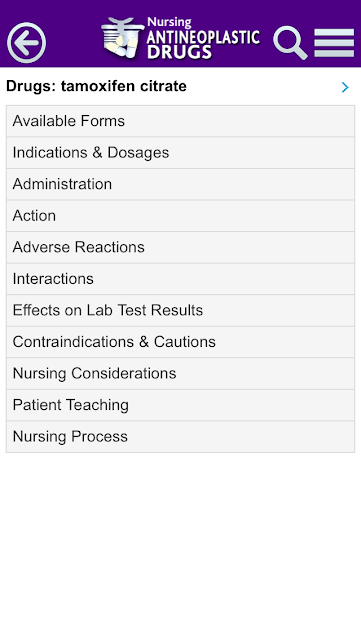Open Indications & Dosages section
The image size is (361, 640).
pos(180,153)
